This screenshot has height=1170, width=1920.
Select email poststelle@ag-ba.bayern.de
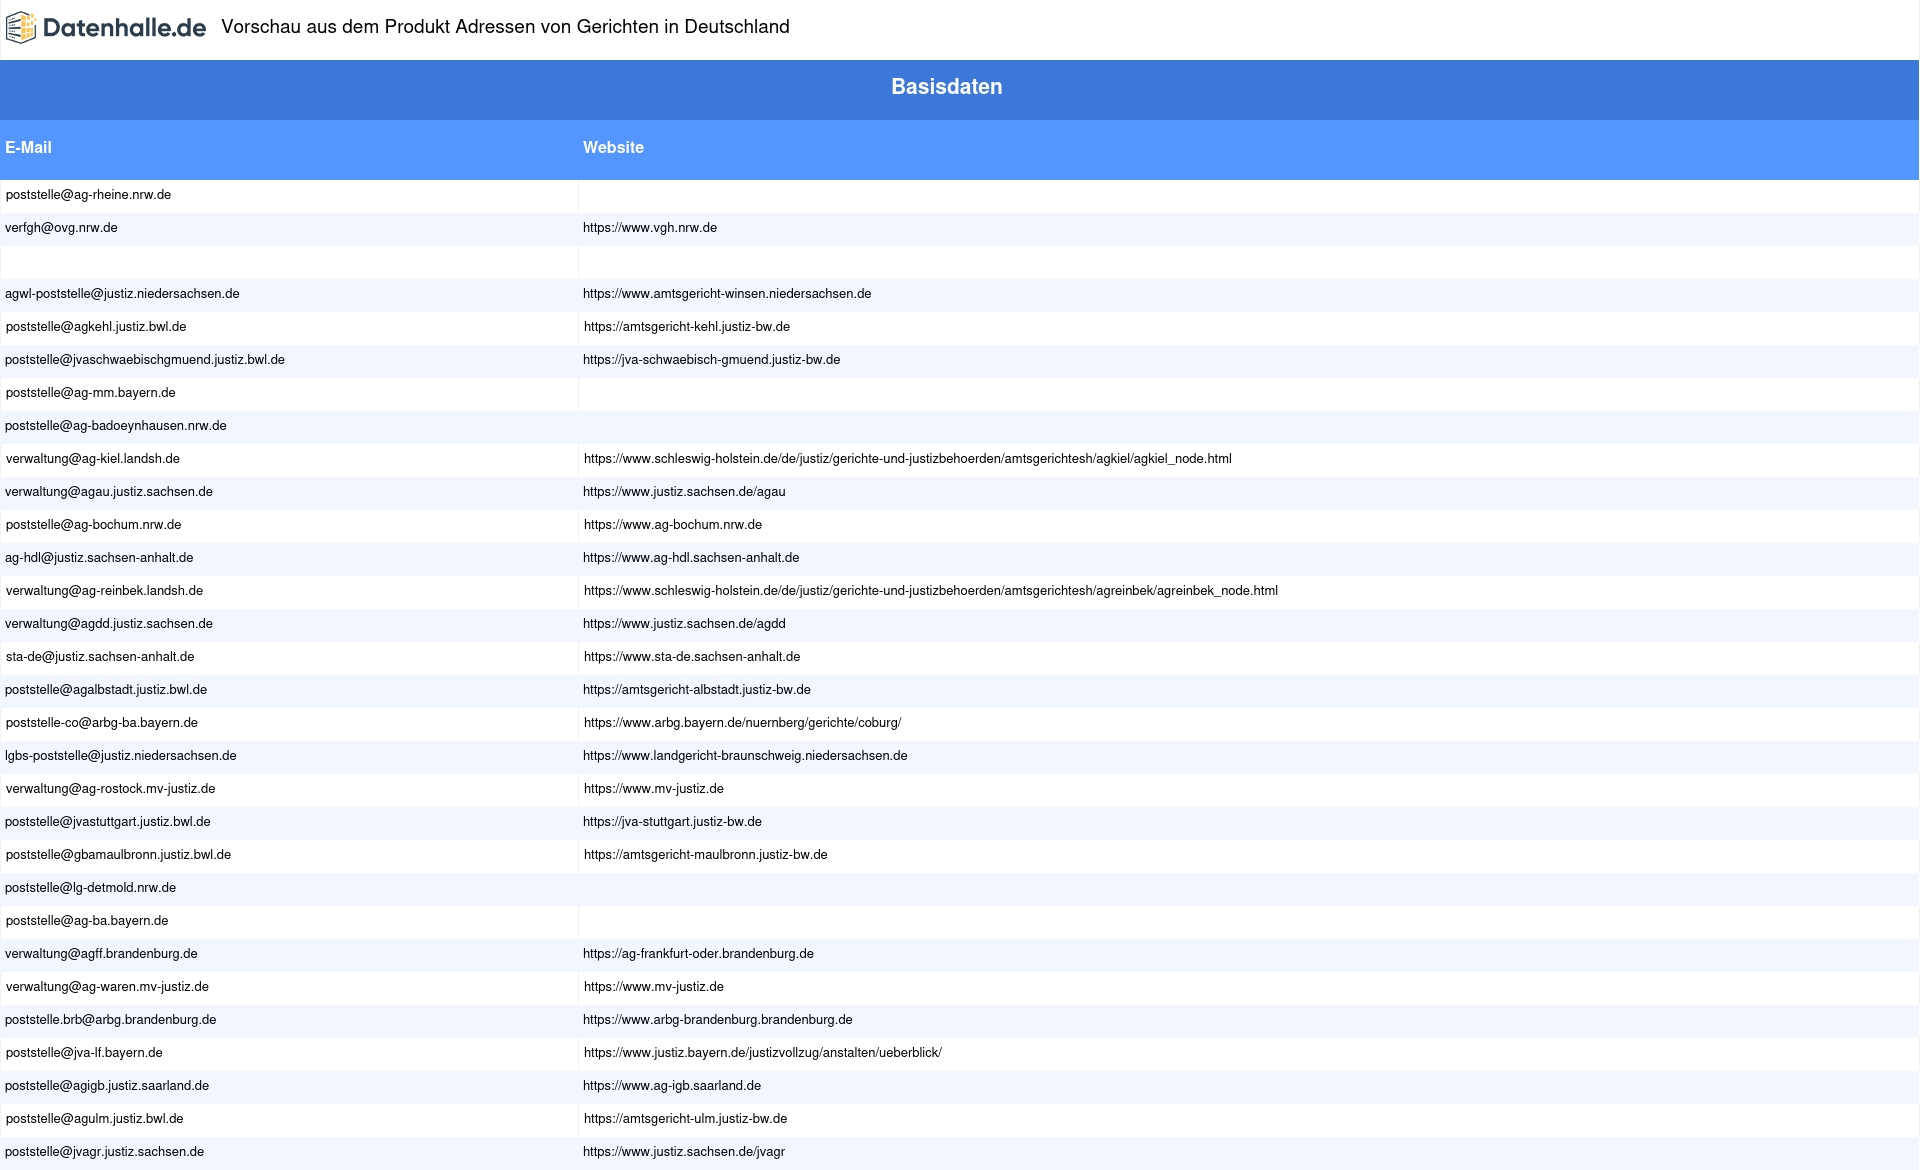point(87,921)
